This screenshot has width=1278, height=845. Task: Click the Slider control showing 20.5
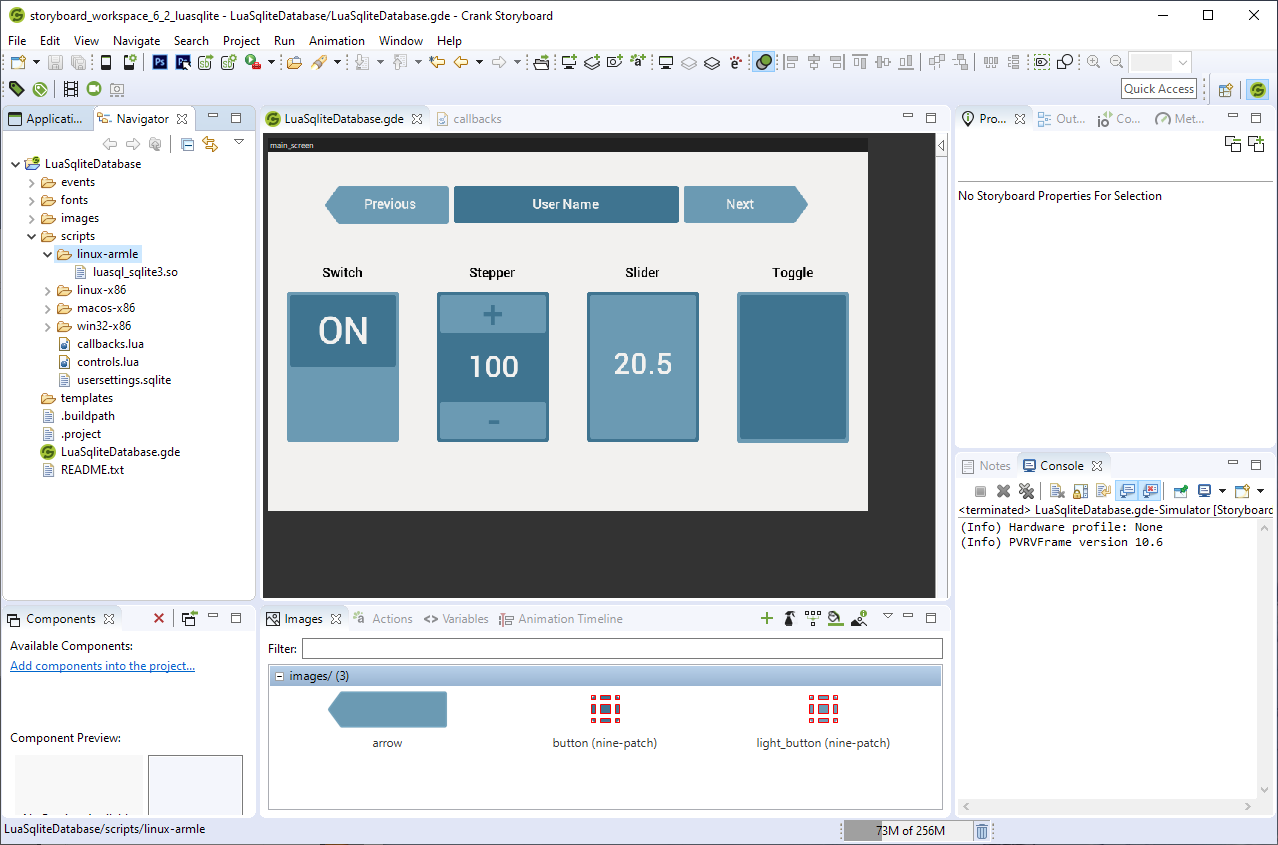(x=643, y=367)
